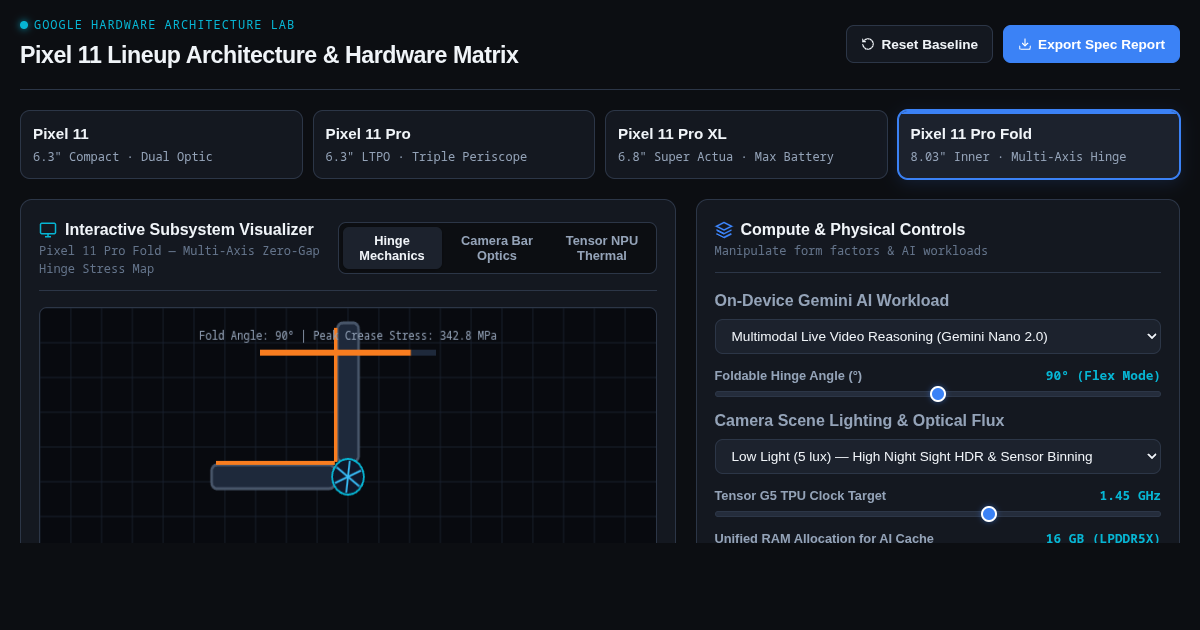Open the On-Device Gemini AI Workload dropdown

tap(938, 336)
